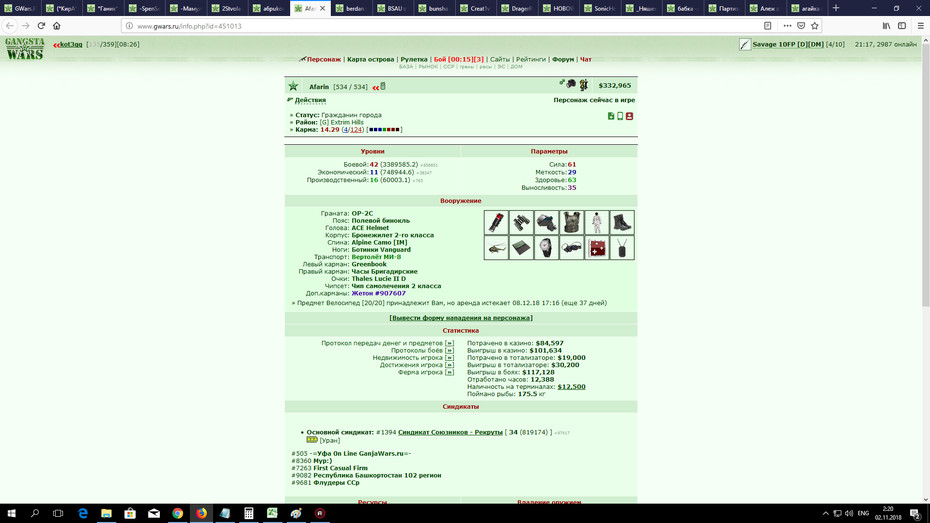
Task: Click the OP-2C grenade item icon
Action: [x=496, y=222]
